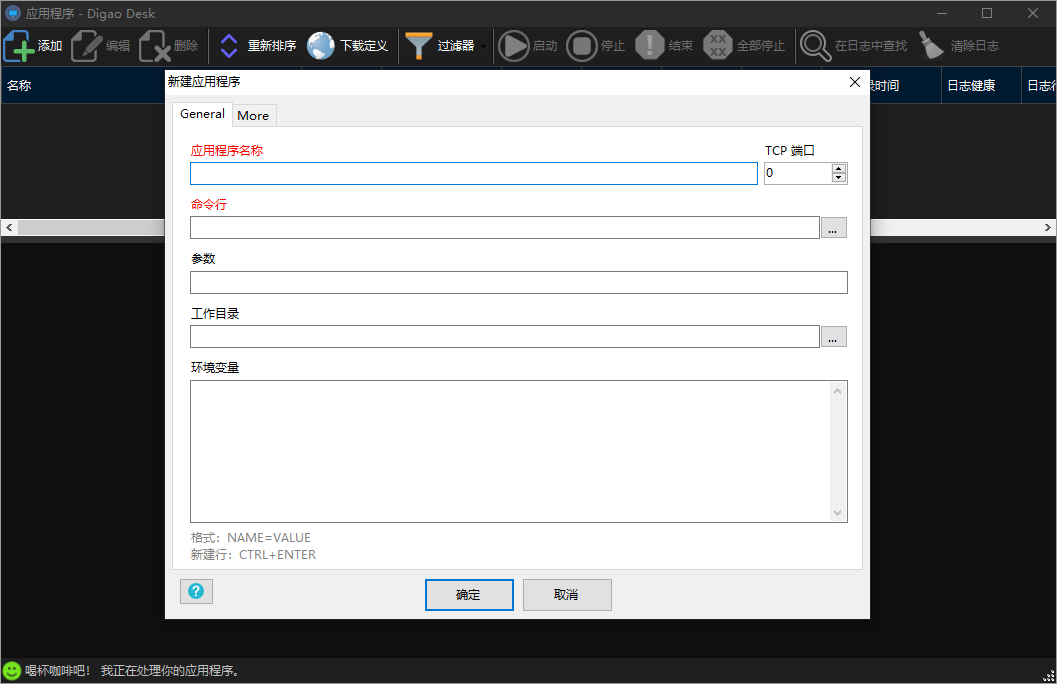Increase the TCP port with the up arrow
The width and height of the screenshot is (1057, 684).
[839, 168]
